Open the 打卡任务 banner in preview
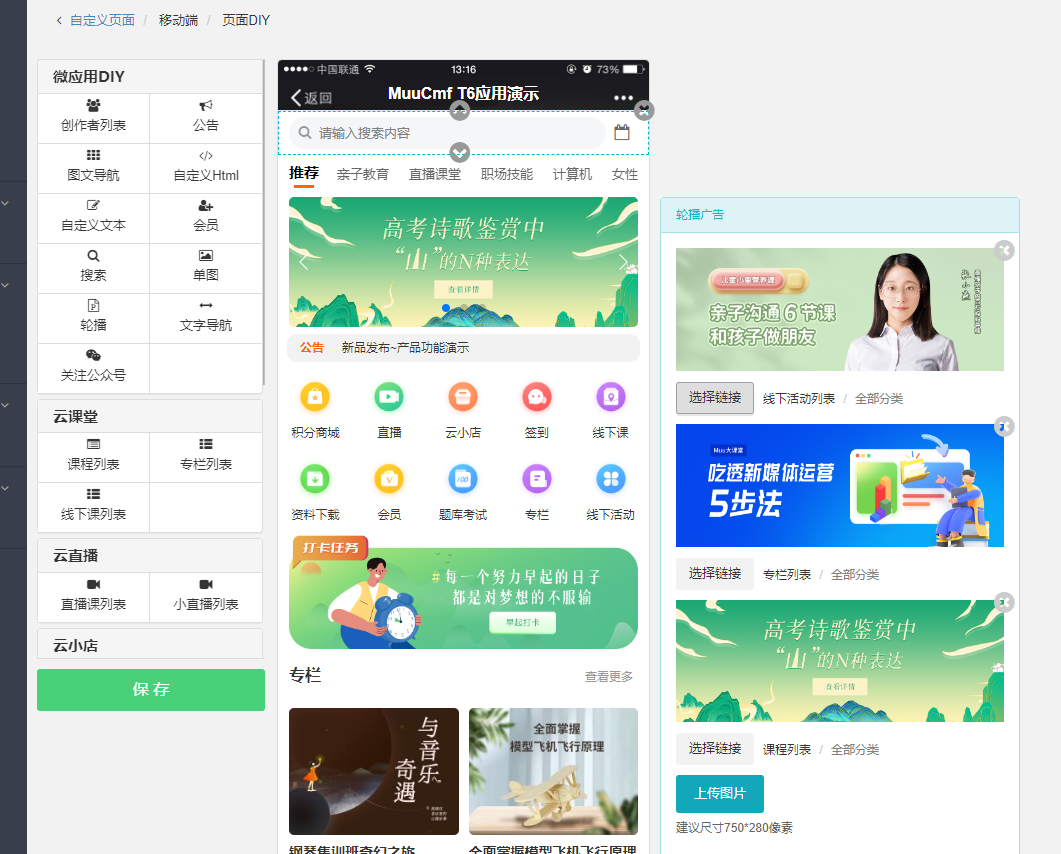The height and width of the screenshot is (854, 1061). (464, 593)
